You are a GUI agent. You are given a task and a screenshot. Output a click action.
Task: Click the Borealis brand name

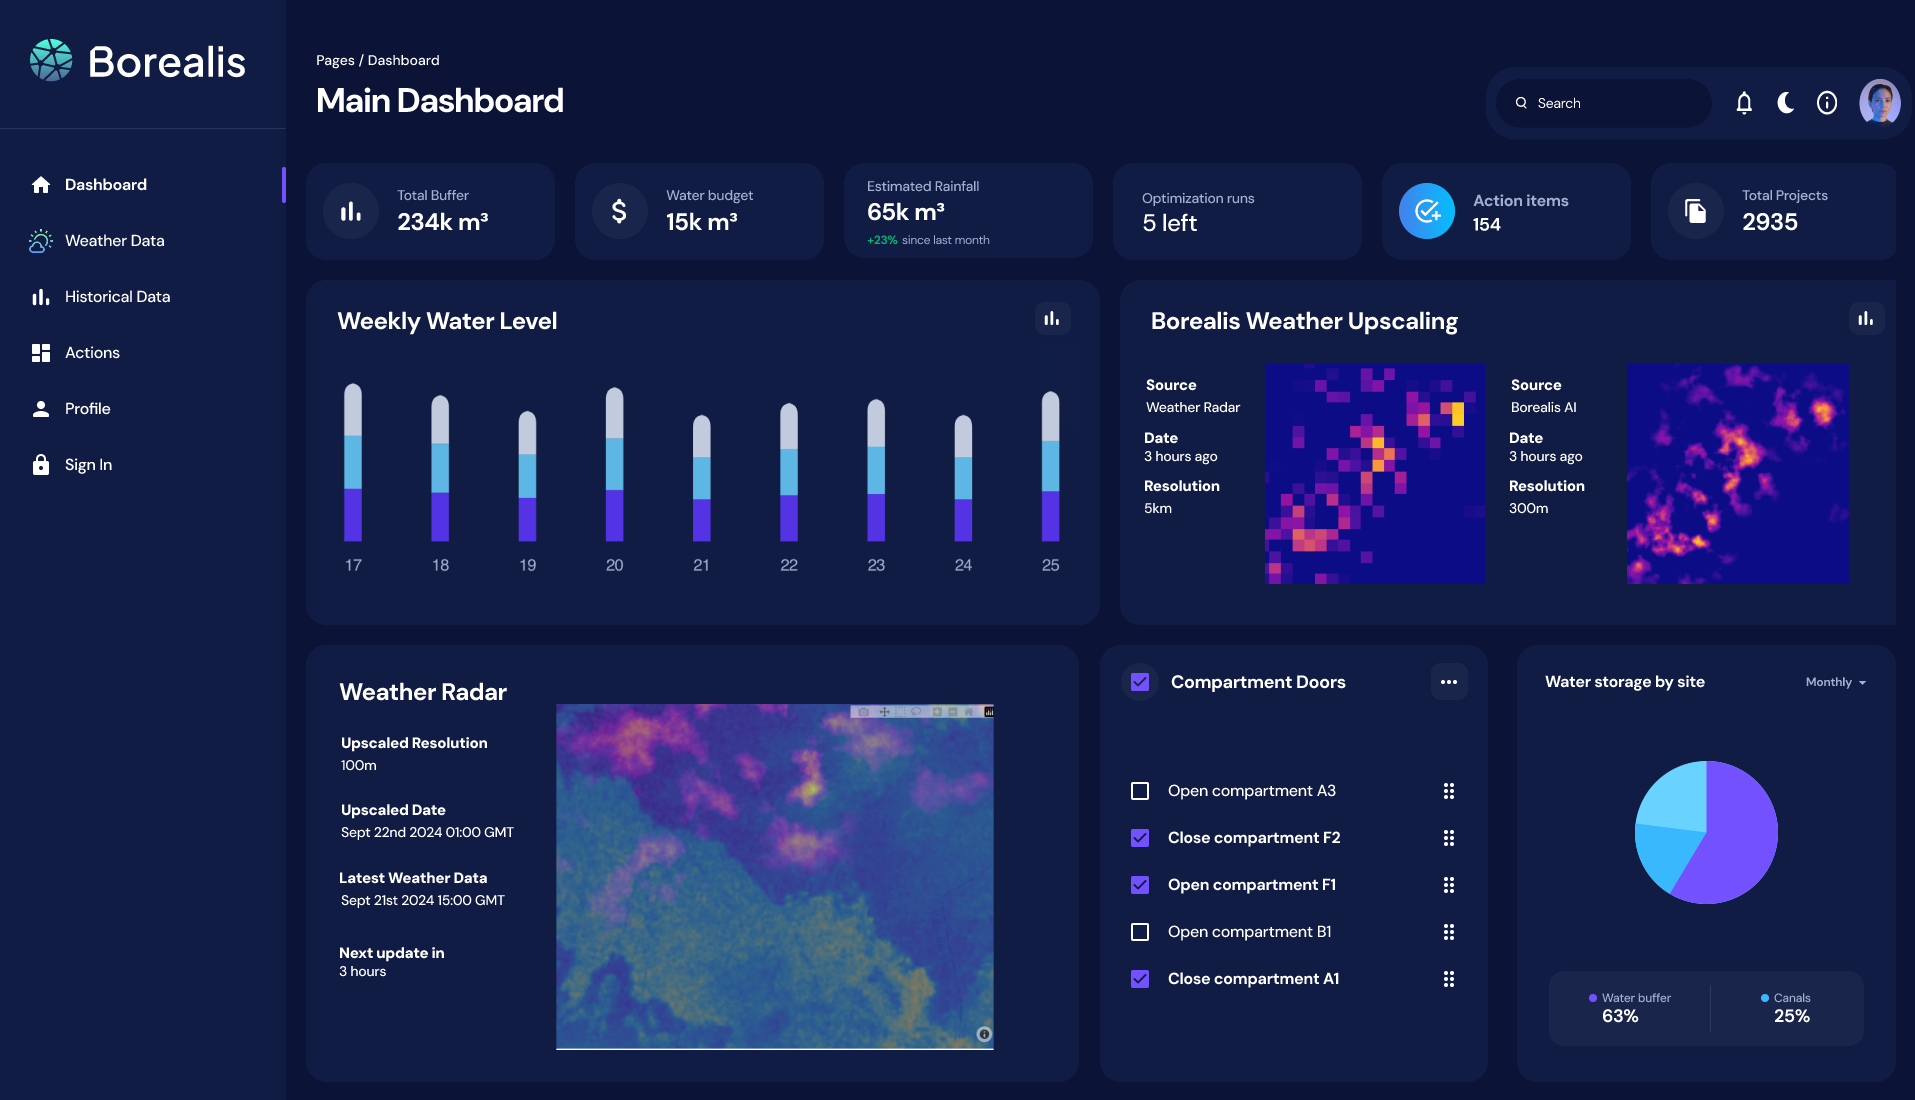167,62
